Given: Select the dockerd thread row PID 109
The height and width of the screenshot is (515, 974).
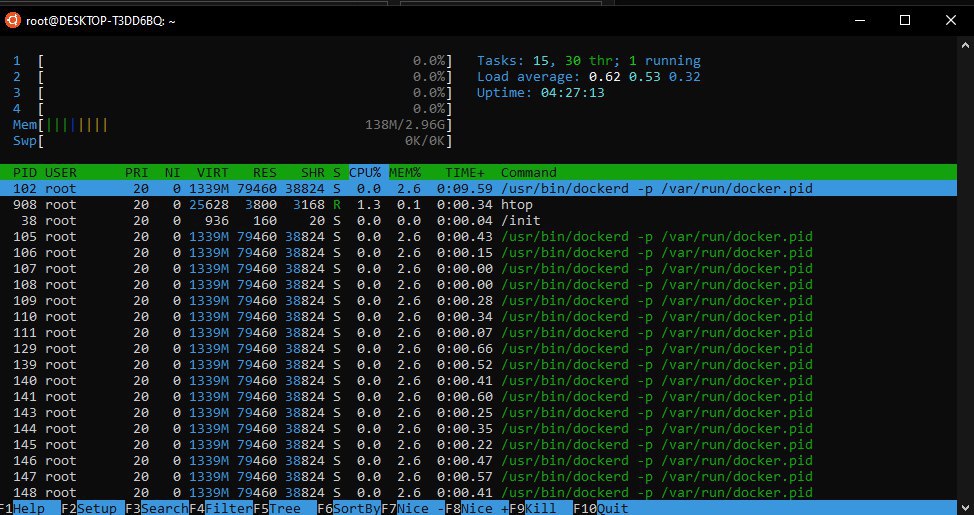Looking at the screenshot, I should [478, 301].
